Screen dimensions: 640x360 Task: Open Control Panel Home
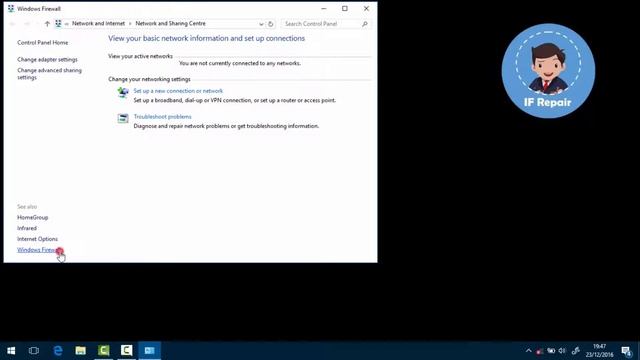coord(42,42)
